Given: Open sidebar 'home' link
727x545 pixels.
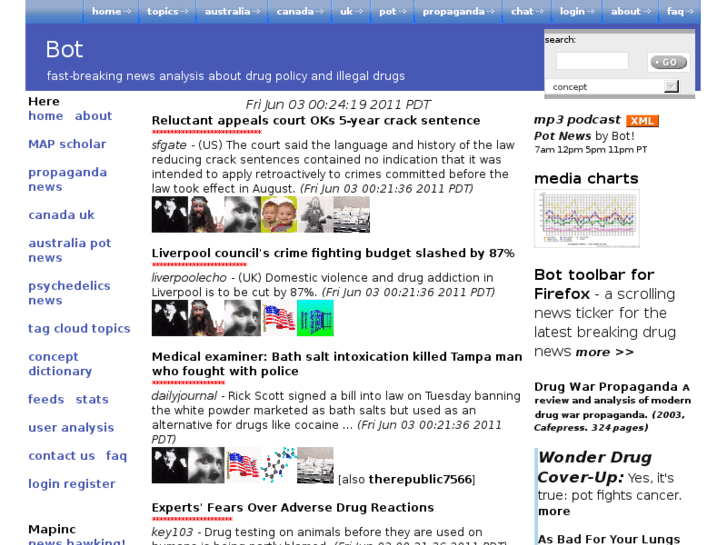Looking at the screenshot, I should pos(45,115).
